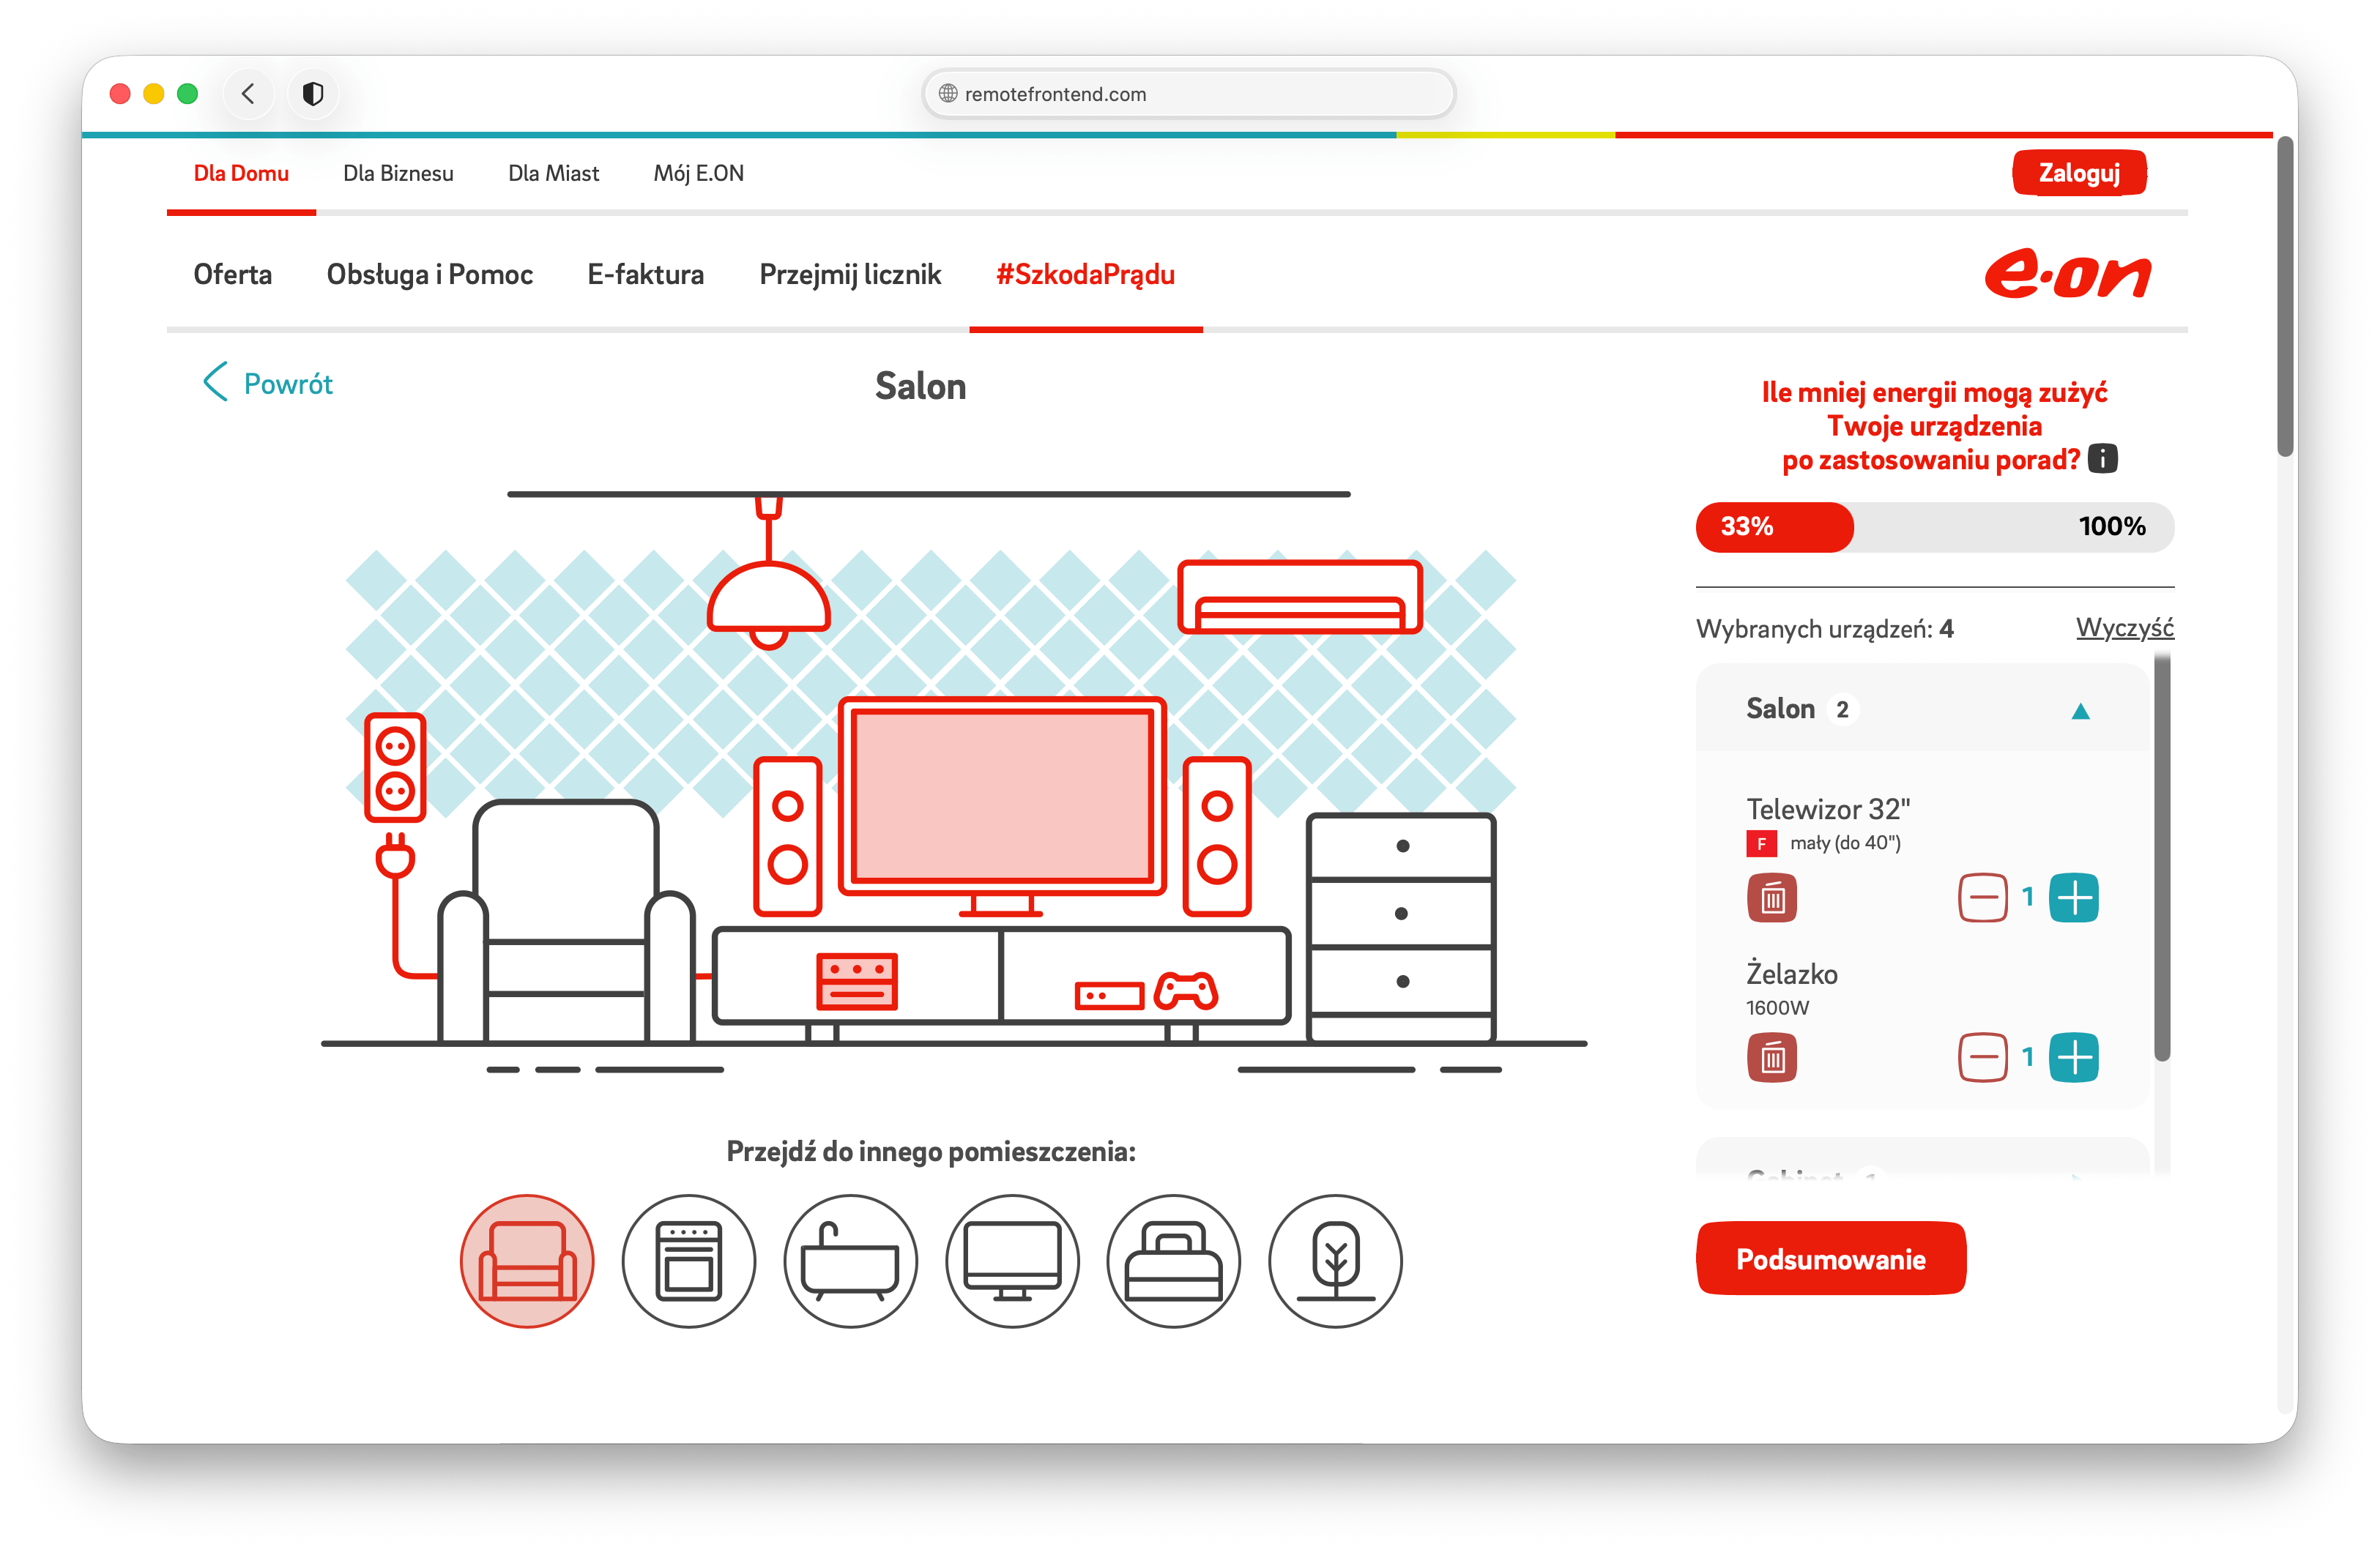This screenshot has width=2380, height=1552.
Task: Click the remotefrontend.com address bar
Action: [1188, 94]
